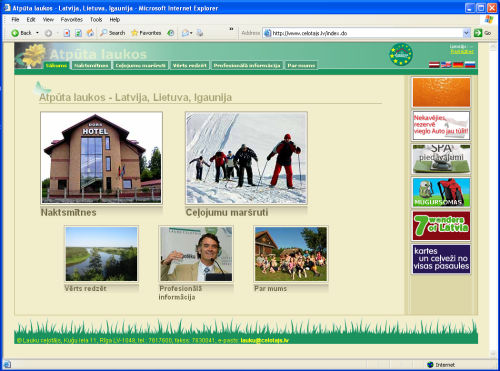Click the round green starred quality logo
500x371 pixels.
pyautogui.click(x=401, y=54)
